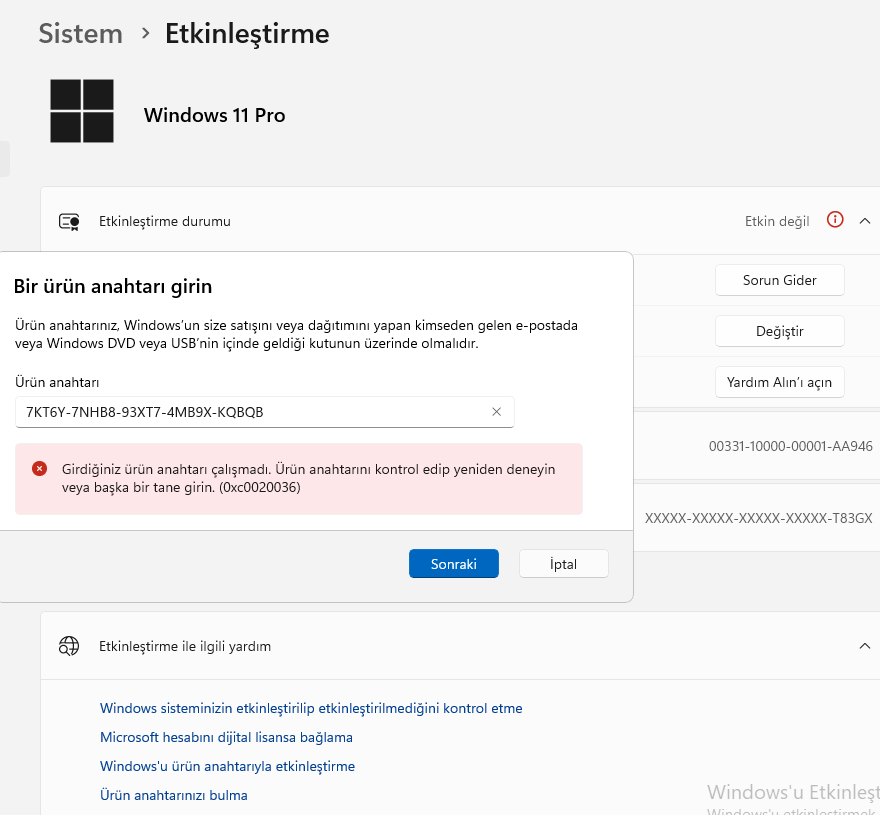
Task: Click the Etkinleştirme durumu certificate icon
Action: (69, 222)
